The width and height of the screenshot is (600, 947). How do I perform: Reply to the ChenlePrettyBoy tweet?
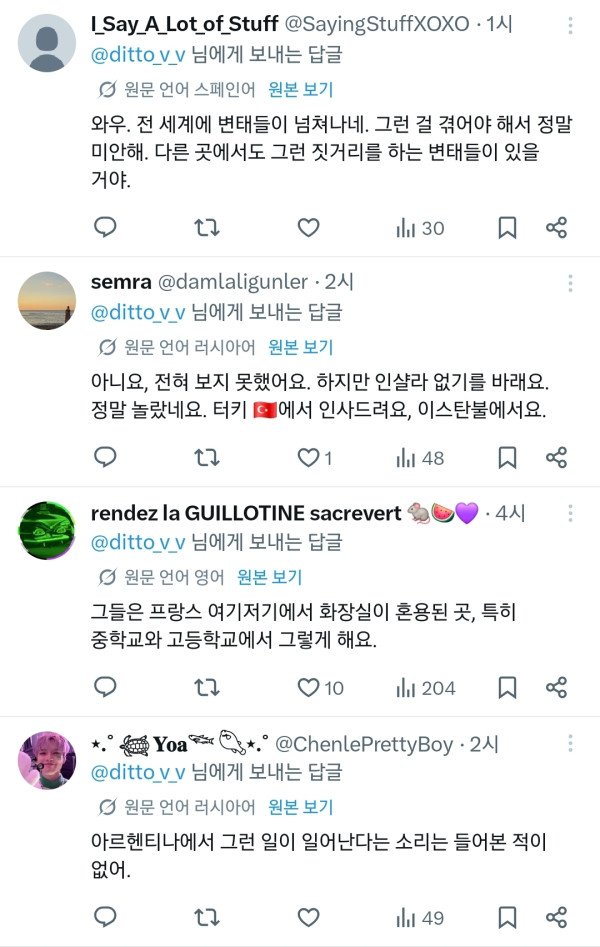pyautogui.click(x=106, y=917)
